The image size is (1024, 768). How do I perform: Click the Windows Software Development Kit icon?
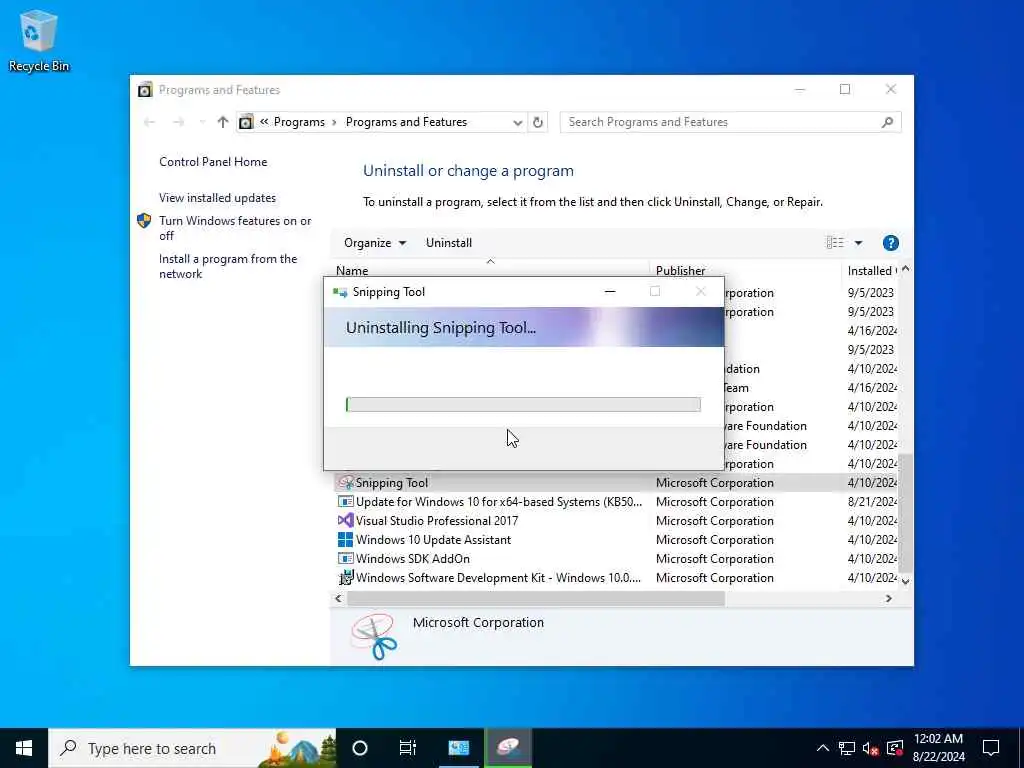pyautogui.click(x=345, y=577)
